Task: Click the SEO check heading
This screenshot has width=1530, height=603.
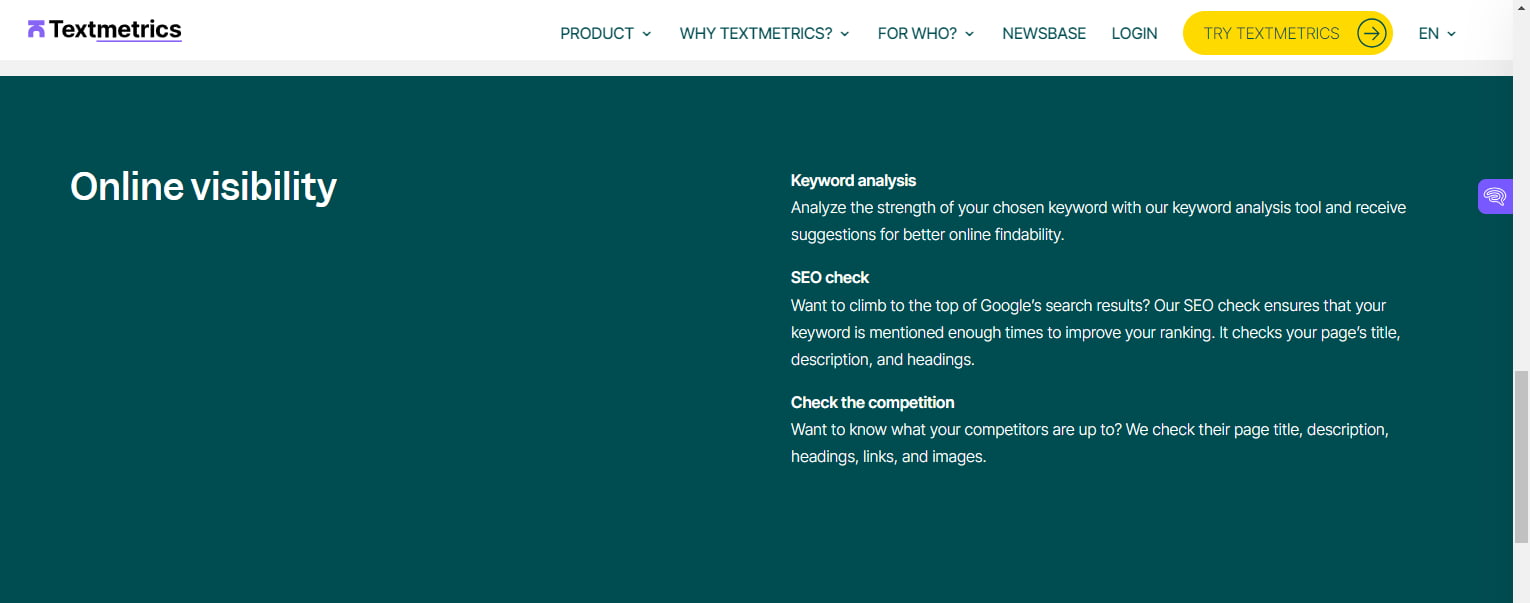Action: pyautogui.click(x=830, y=277)
